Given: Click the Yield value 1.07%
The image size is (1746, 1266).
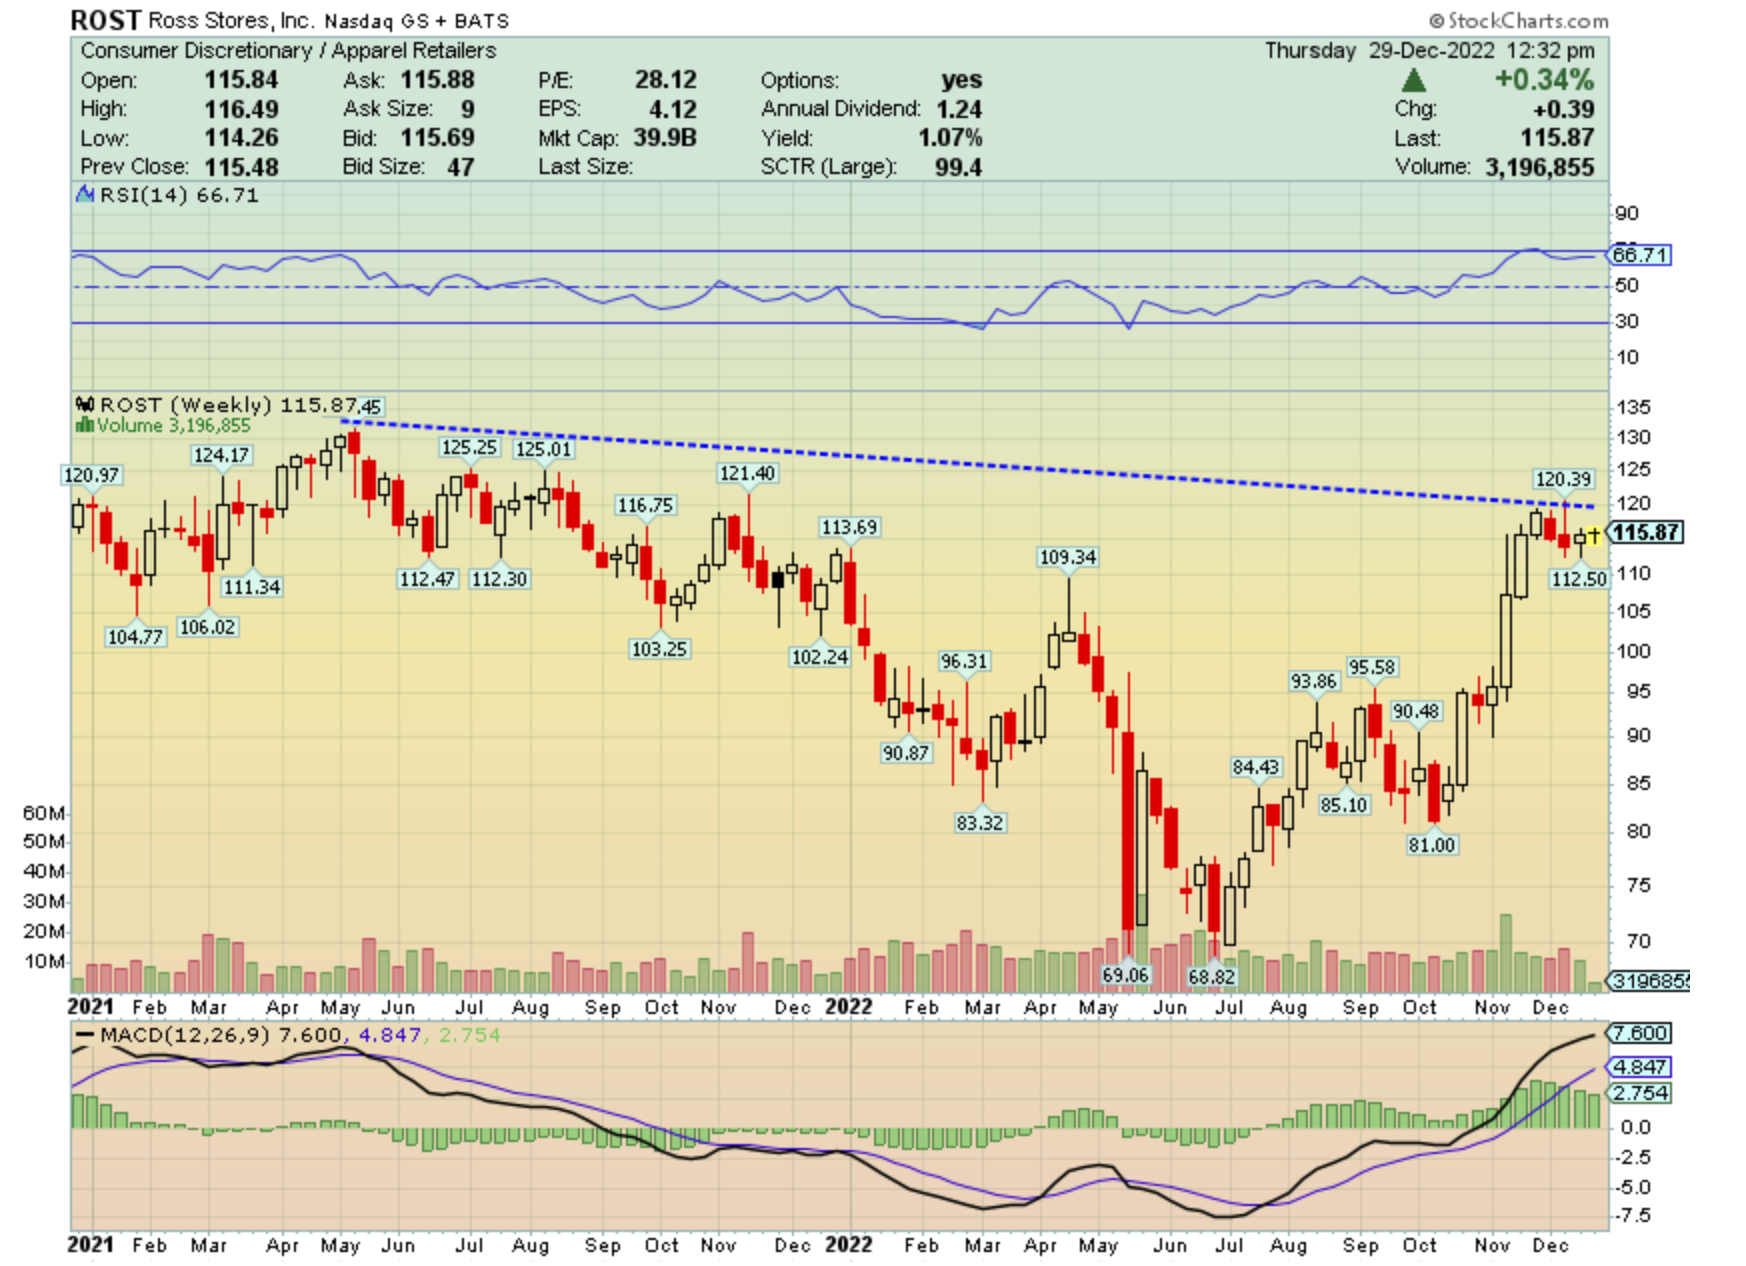Looking at the screenshot, I should [x=950, y=138].
